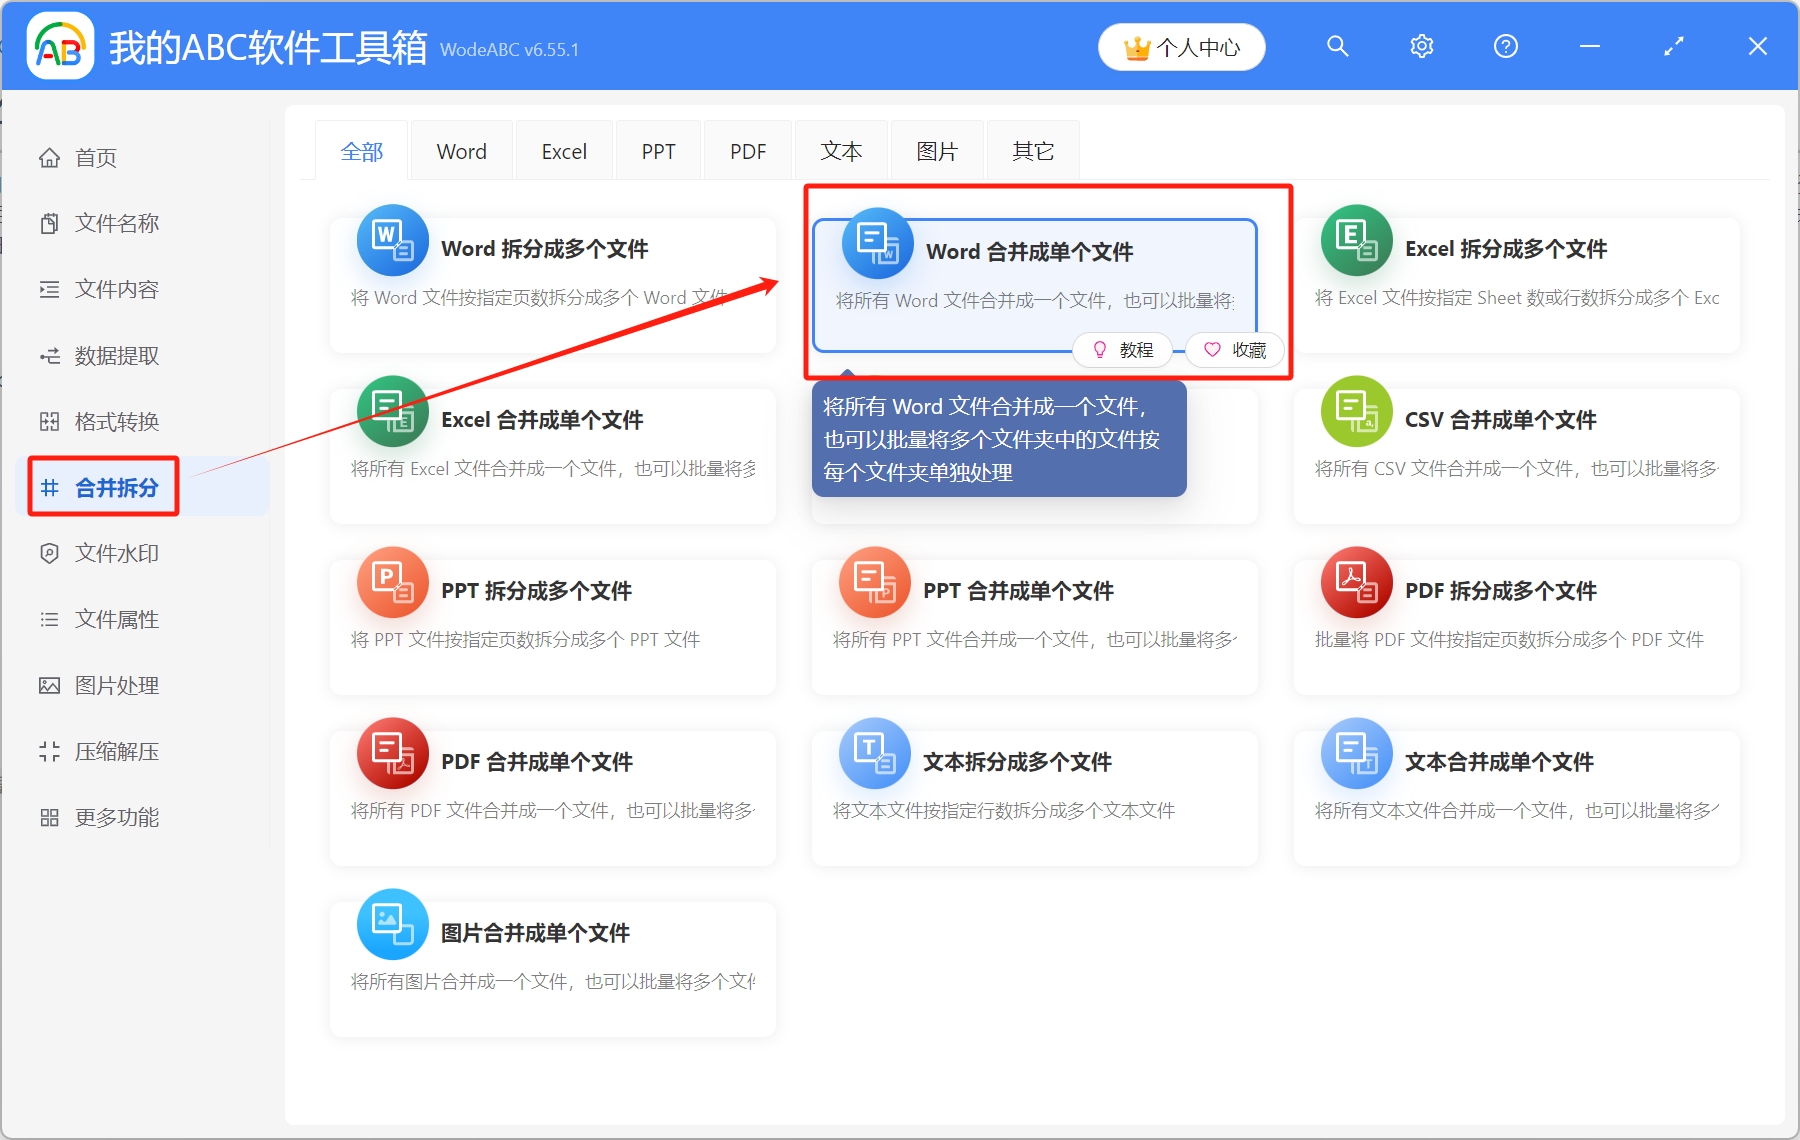Open settings via the gear icon

pyautogui.click(x=1421, y=47)
